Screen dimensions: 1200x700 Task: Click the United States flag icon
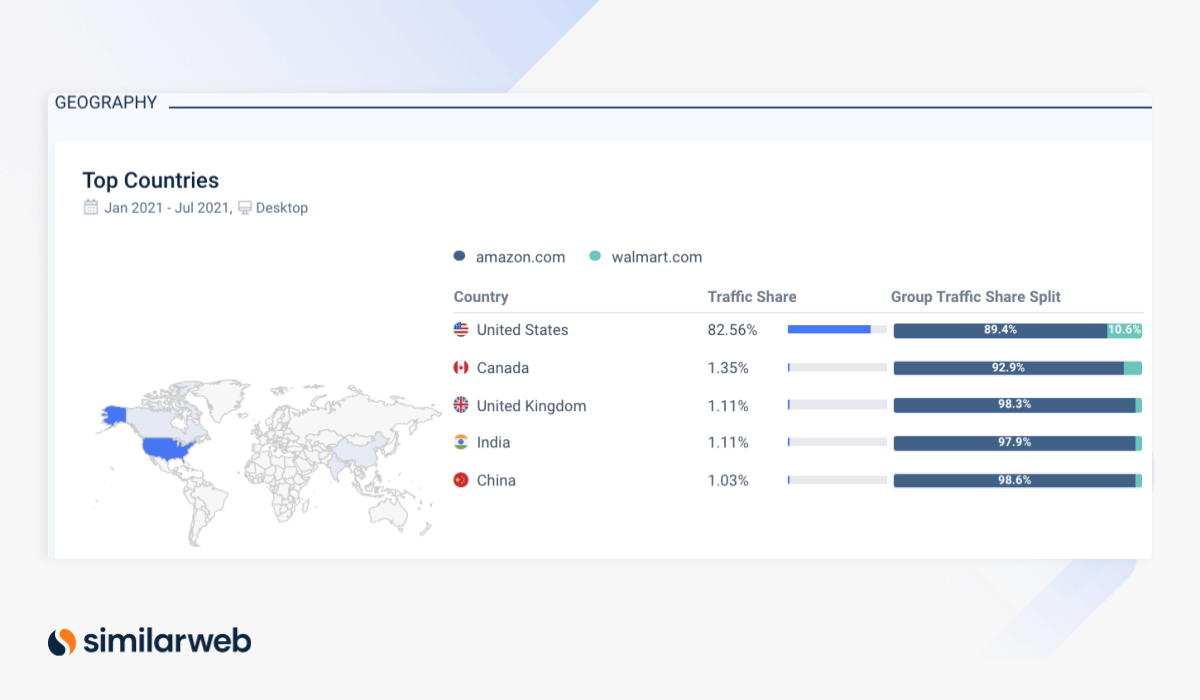[461, 330]
